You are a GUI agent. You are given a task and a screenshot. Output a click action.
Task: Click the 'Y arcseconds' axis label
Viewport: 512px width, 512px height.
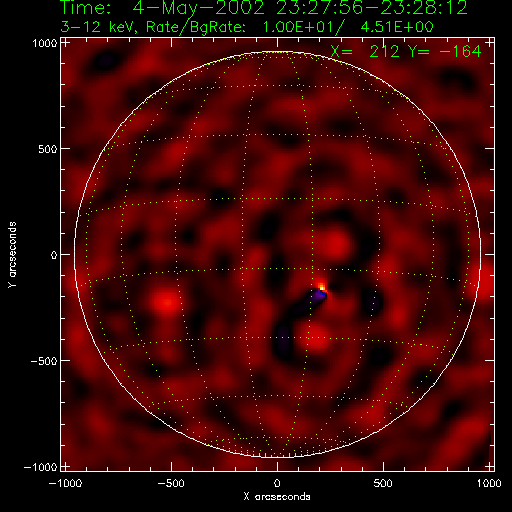click(12, 254)
